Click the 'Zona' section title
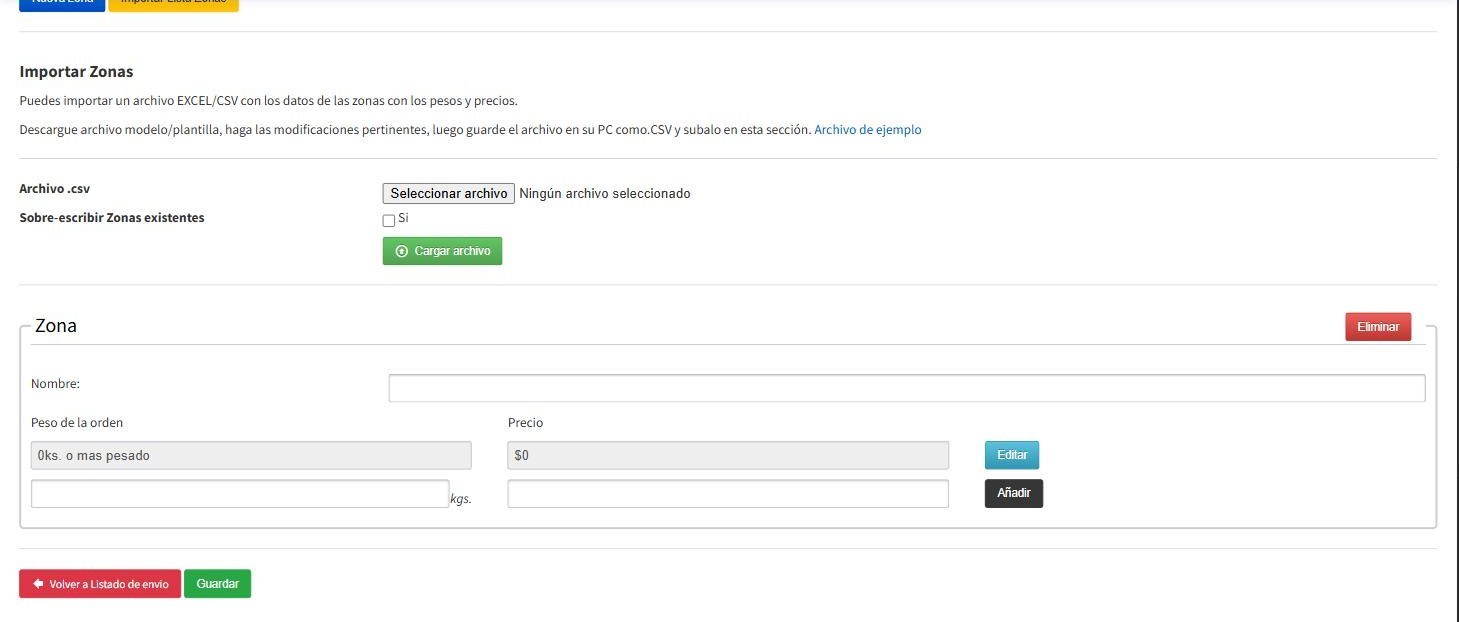Screen dimensions: 1459x622 pos(56,326)
